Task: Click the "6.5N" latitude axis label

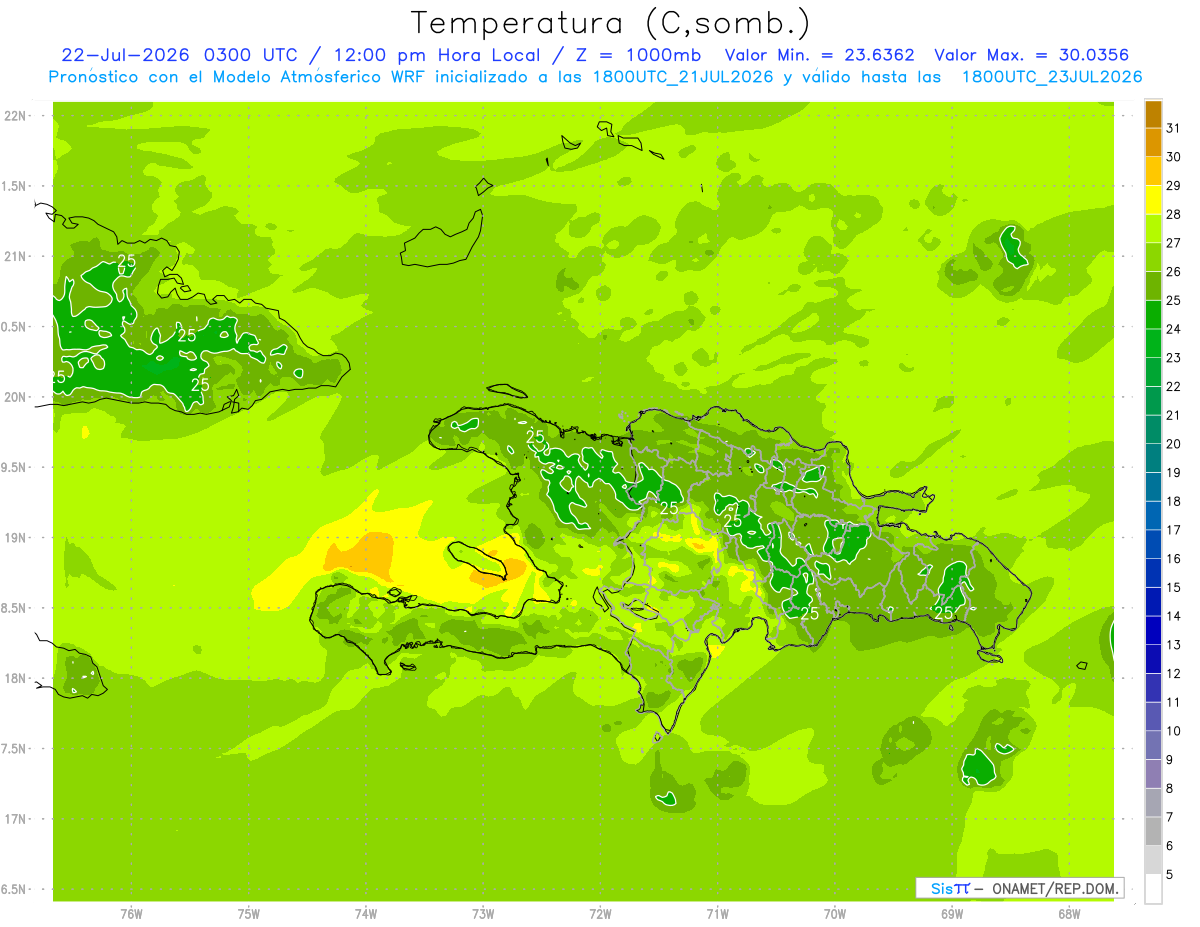Action: [x=15, y=890]
